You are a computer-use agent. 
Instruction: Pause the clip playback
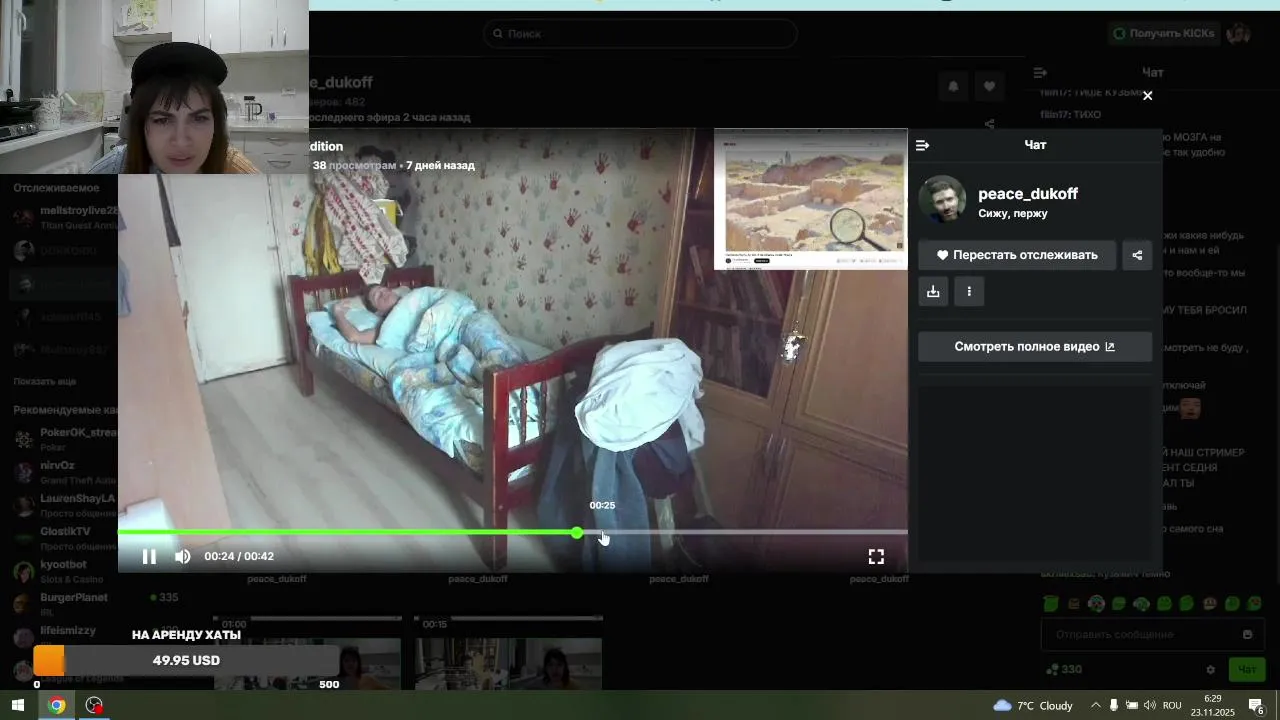[x=149, y=557]
